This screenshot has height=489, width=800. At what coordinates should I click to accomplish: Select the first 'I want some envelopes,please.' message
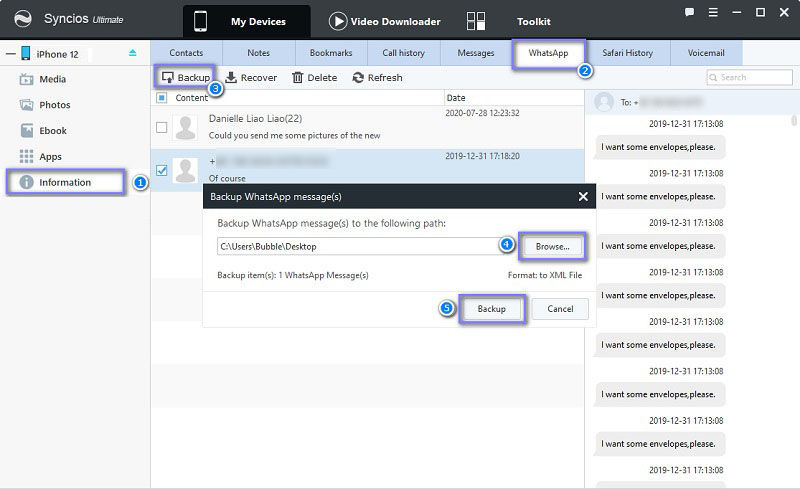tap(659, 147)
